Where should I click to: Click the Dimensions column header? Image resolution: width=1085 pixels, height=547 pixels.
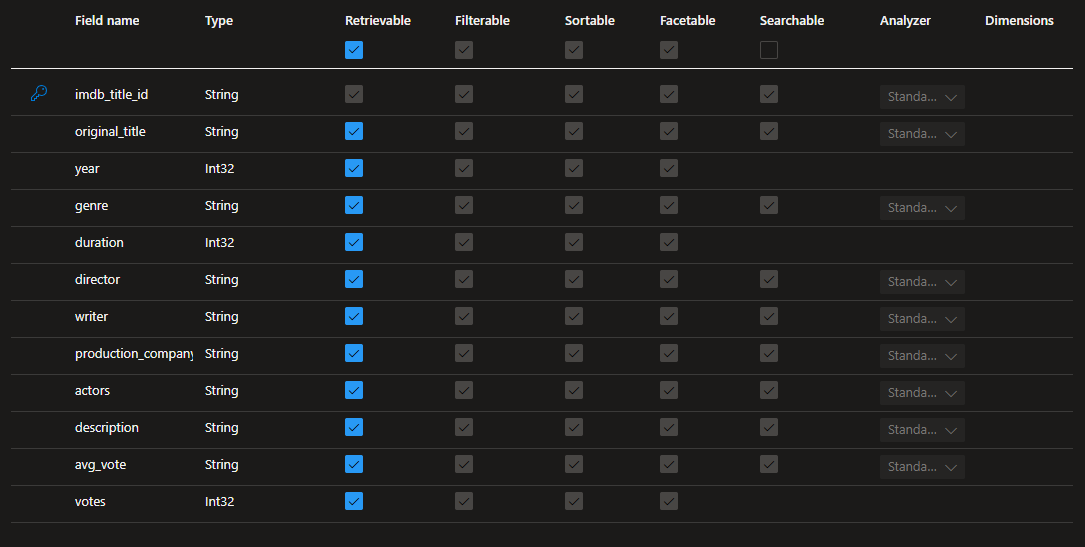pyautogui.click(x=1019, y=21)
